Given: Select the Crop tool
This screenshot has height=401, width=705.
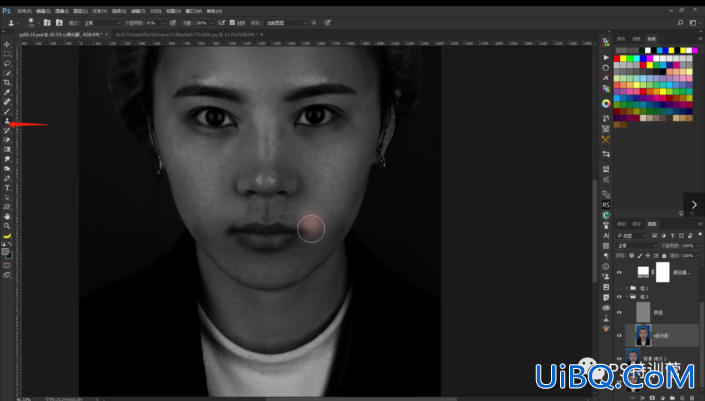Looking at the screenshot, I should point(7,83).
